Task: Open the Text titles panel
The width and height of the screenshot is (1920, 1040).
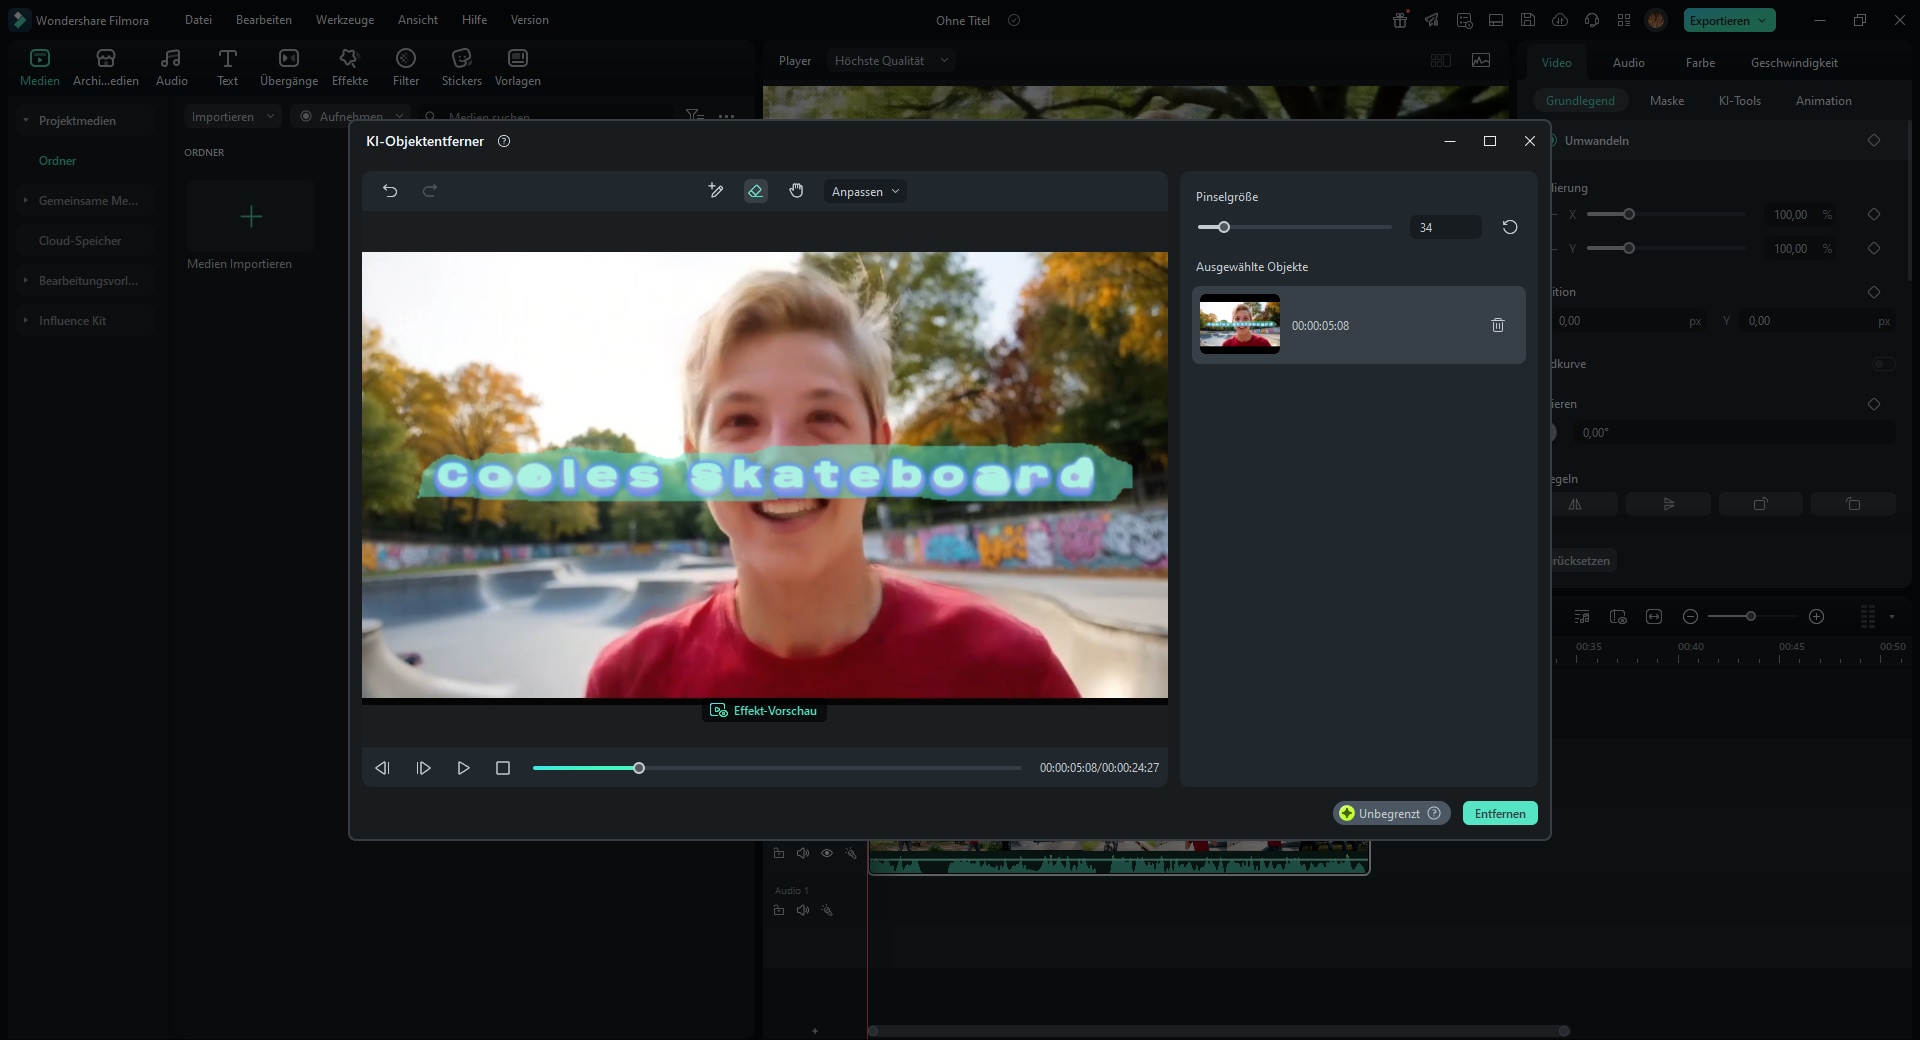Action: point(228,67)
